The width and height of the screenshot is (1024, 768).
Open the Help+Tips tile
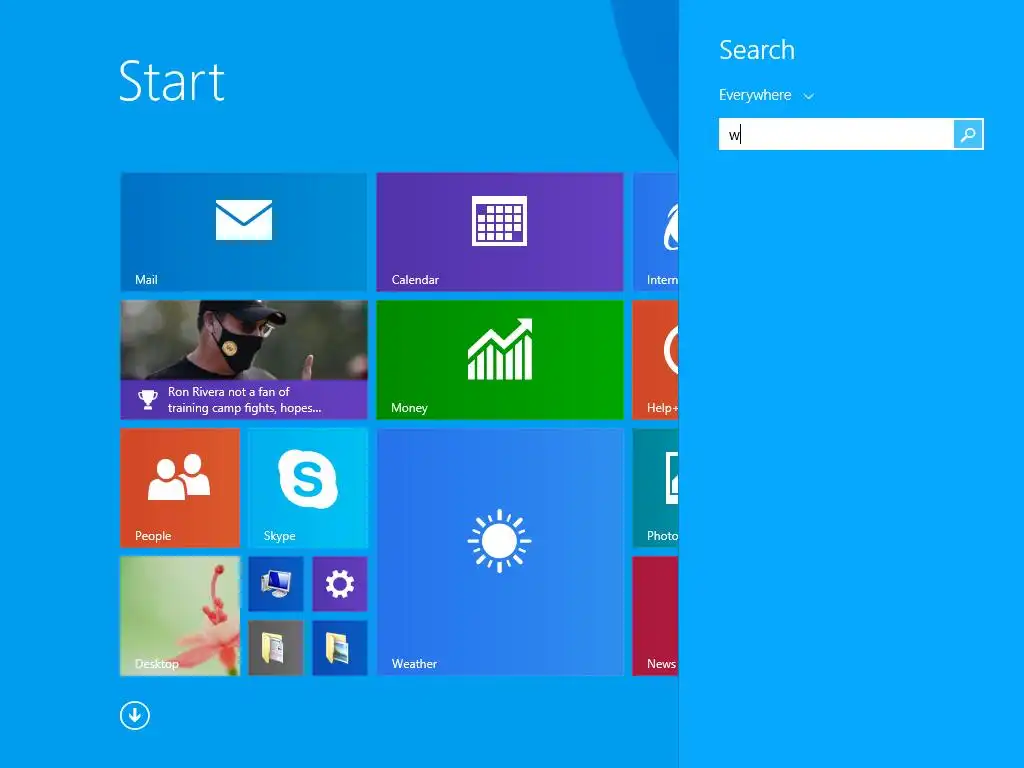coord(656,360)
